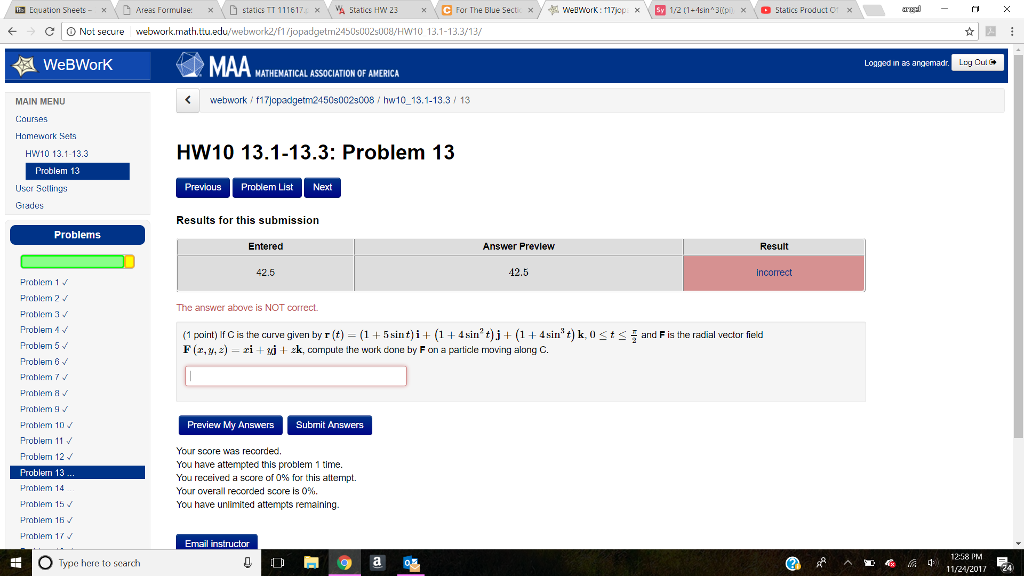Launch File Explorer from the taskbar
Screen dimensions: 1024x576
click(309, 563)
